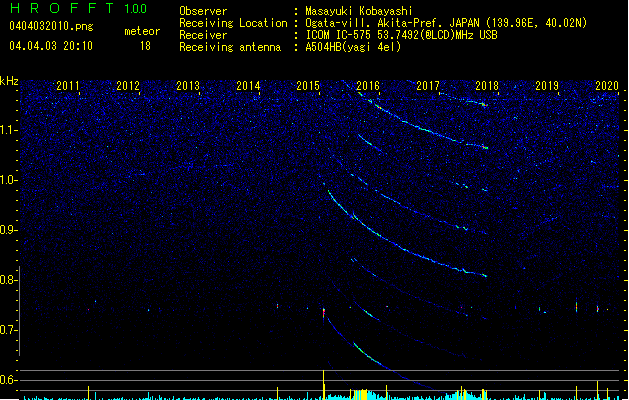Click the 'Receiving Location' label
The height and width of the screenshot is (400, 629).
click(x=233, y=23)
